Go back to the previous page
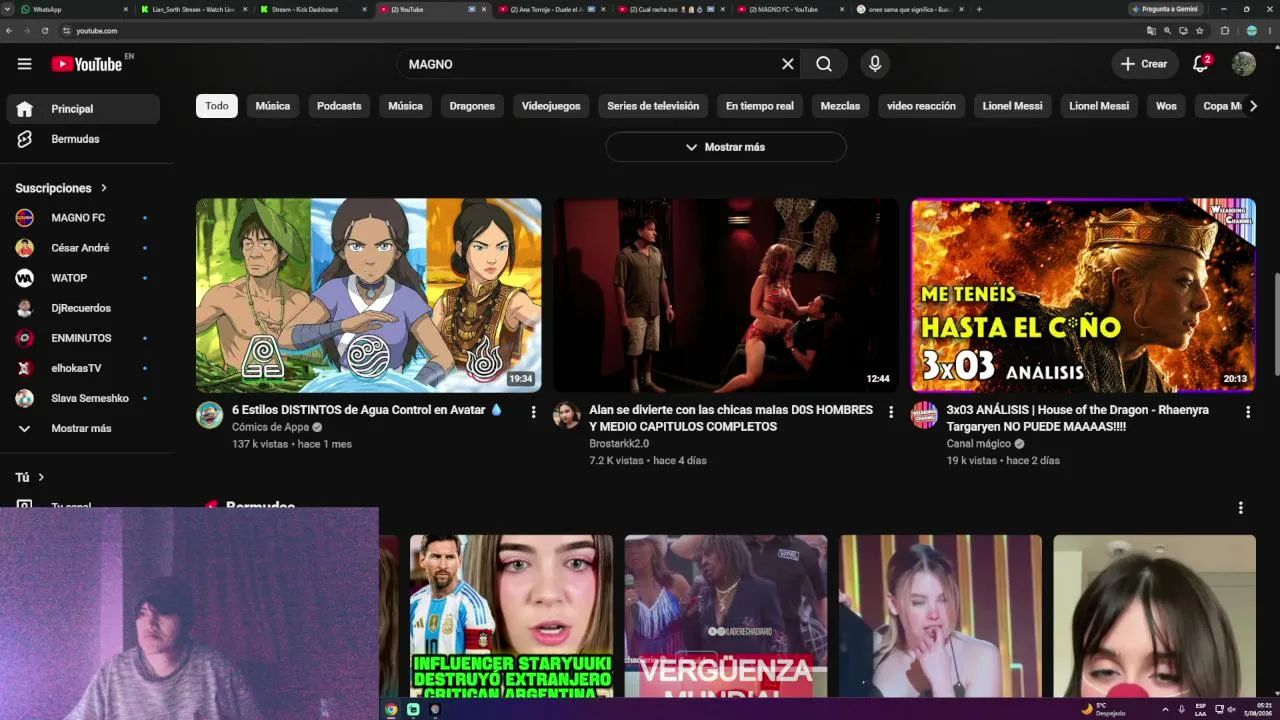 click(x=9, y=31)
